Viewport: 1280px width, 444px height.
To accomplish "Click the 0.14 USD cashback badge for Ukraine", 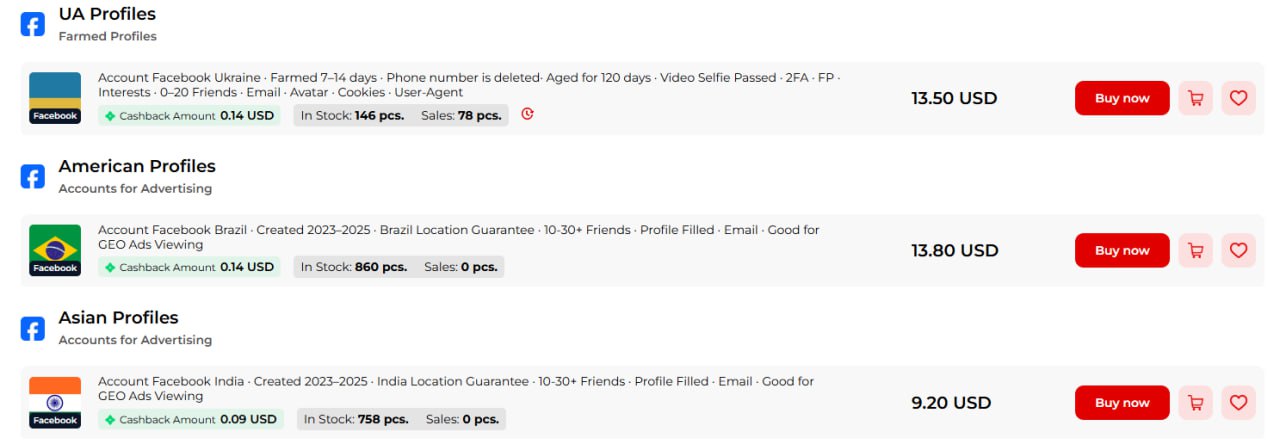I will [x=189, y=116].
